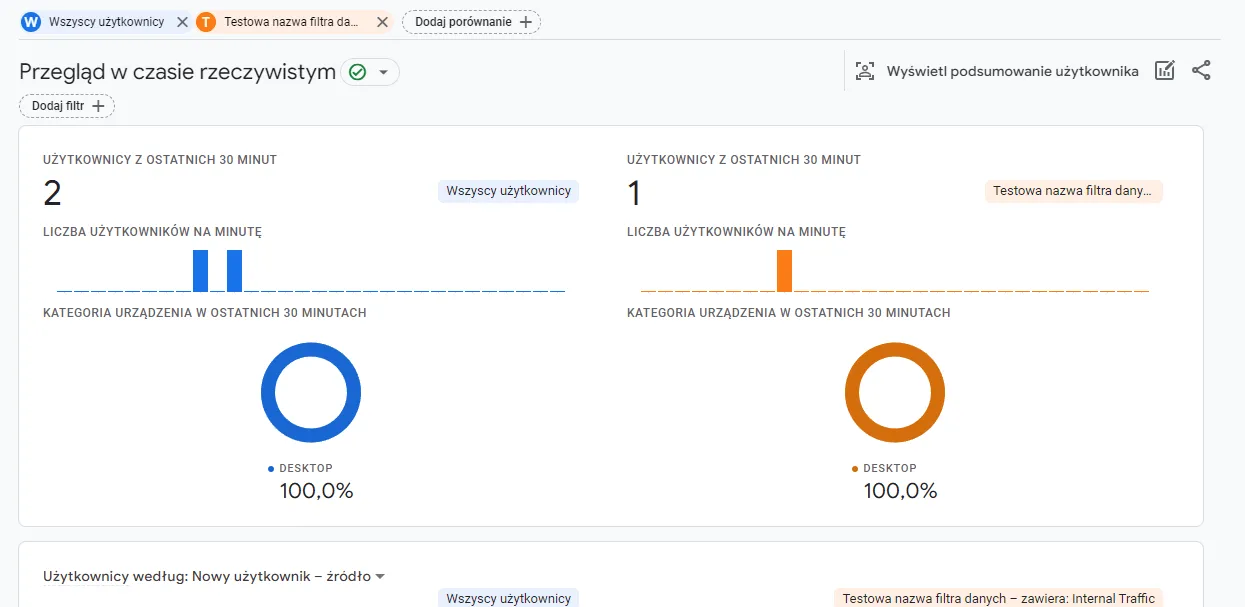Click 'Dodaj filtr' button

67,106
